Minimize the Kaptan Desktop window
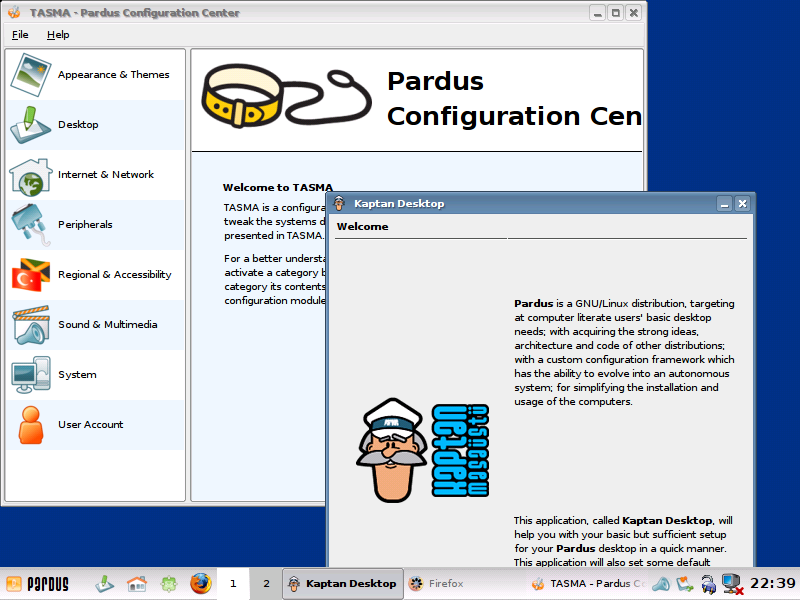800x600 pixels. click(x=724, y=204)
